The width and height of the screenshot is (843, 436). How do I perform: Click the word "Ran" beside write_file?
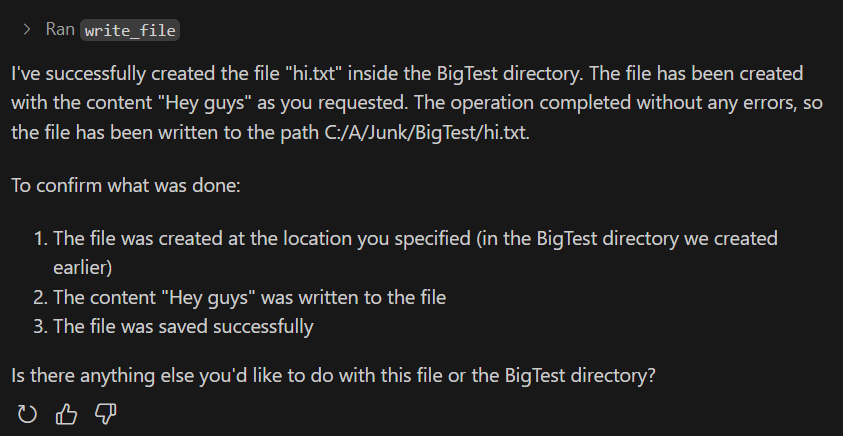(x=60, y=30)
